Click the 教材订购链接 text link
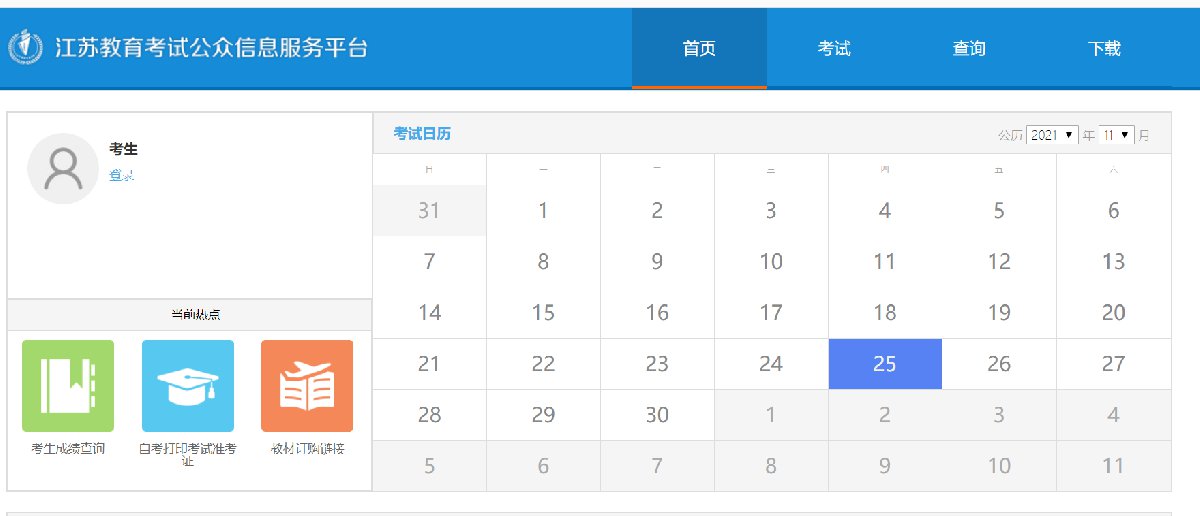 click(x=307, y=449)
